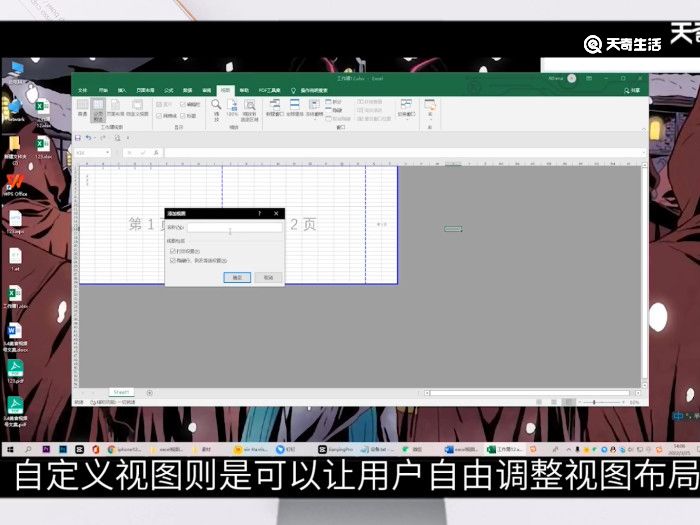Viewport: 700px width, 525px height.
Task: Toggle the Print settings checkbox in the dialog
Action: point(173,251)
